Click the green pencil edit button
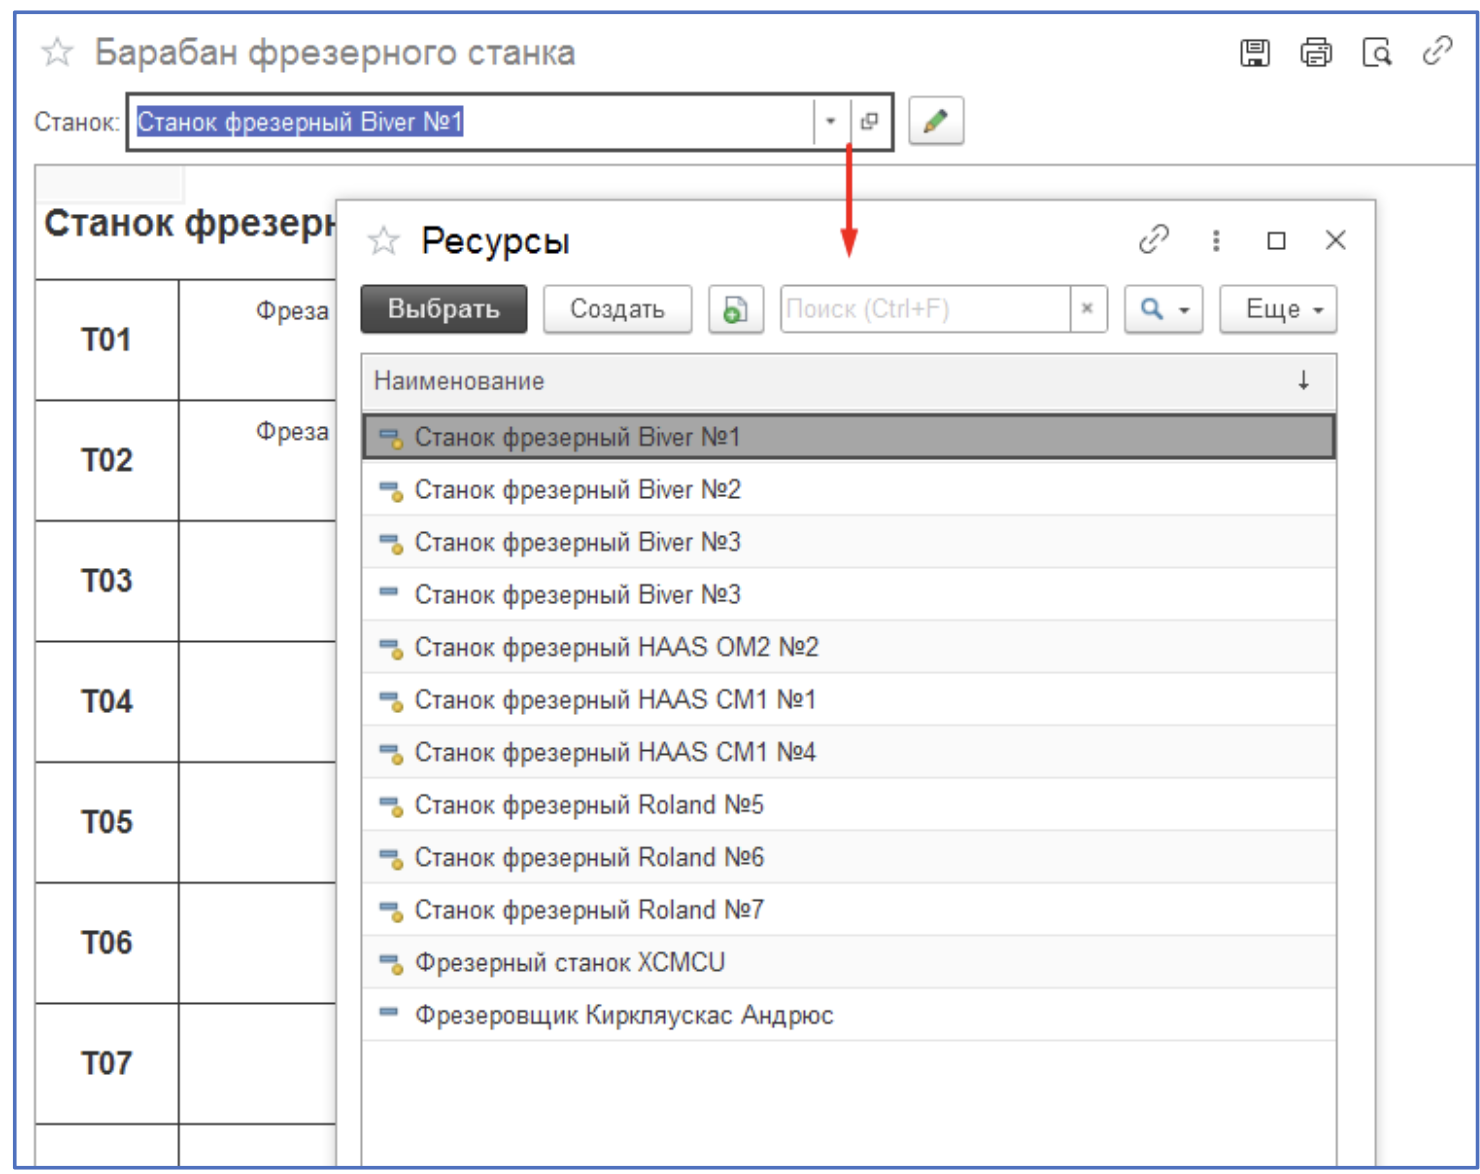 [x=935, y=122]
